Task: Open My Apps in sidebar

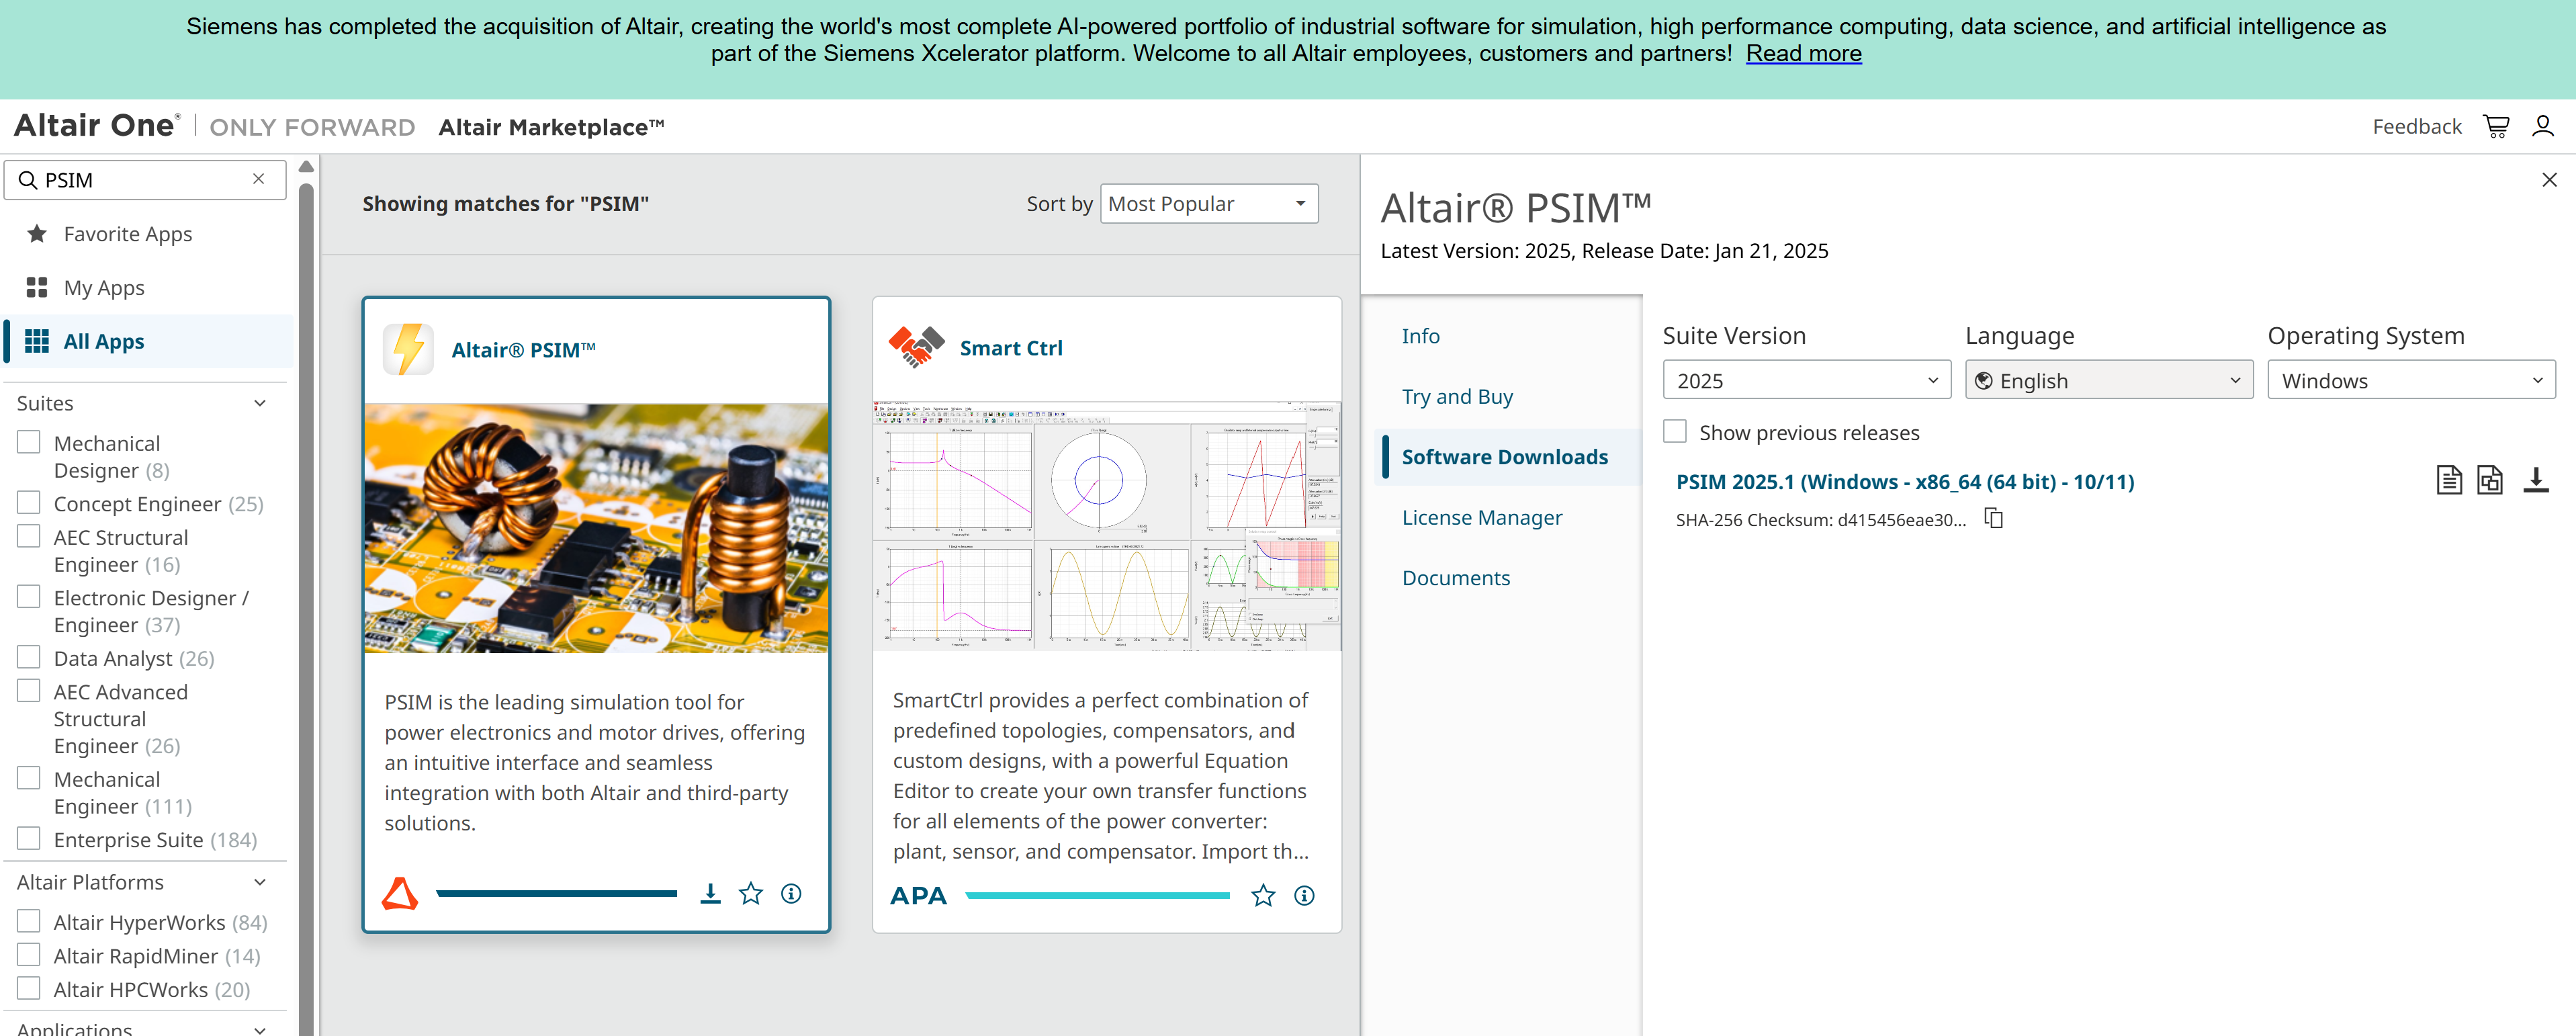Action: (x=104, y=288)
